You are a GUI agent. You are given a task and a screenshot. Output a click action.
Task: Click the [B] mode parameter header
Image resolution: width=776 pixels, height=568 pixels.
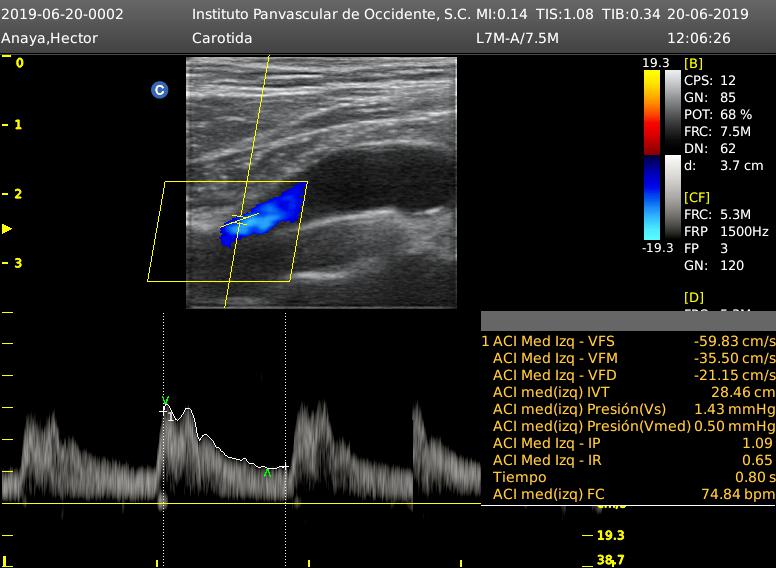coord(693,63)
